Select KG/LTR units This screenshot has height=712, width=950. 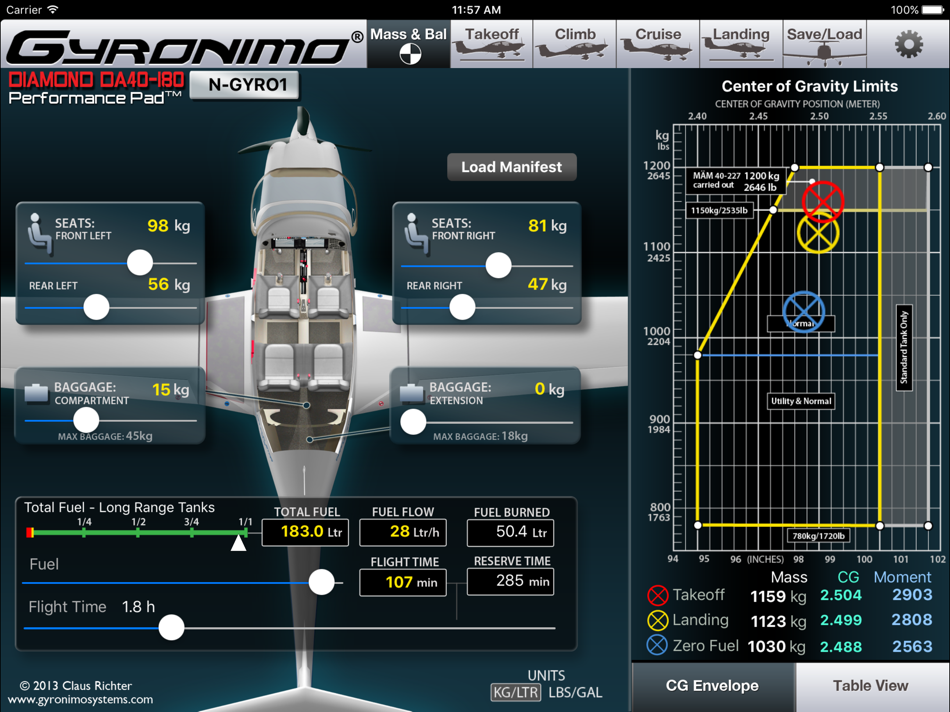click(516, 692)
